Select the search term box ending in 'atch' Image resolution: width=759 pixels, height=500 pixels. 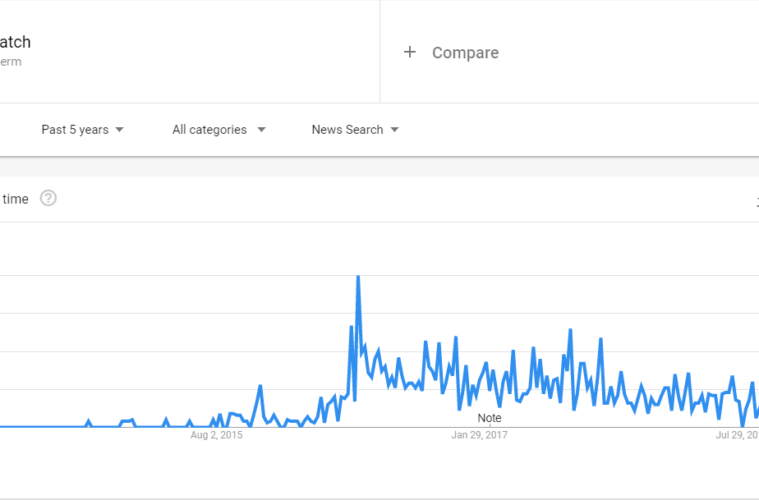click(x=189, y=51)
